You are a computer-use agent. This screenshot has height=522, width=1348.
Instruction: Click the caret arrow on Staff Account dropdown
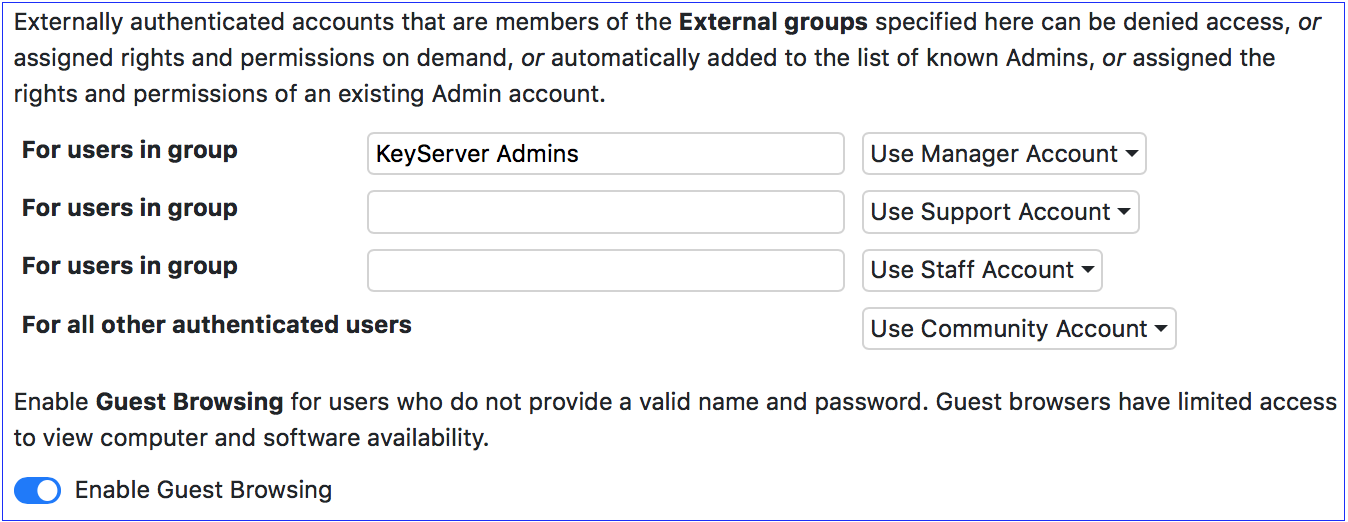[1087, 271]
